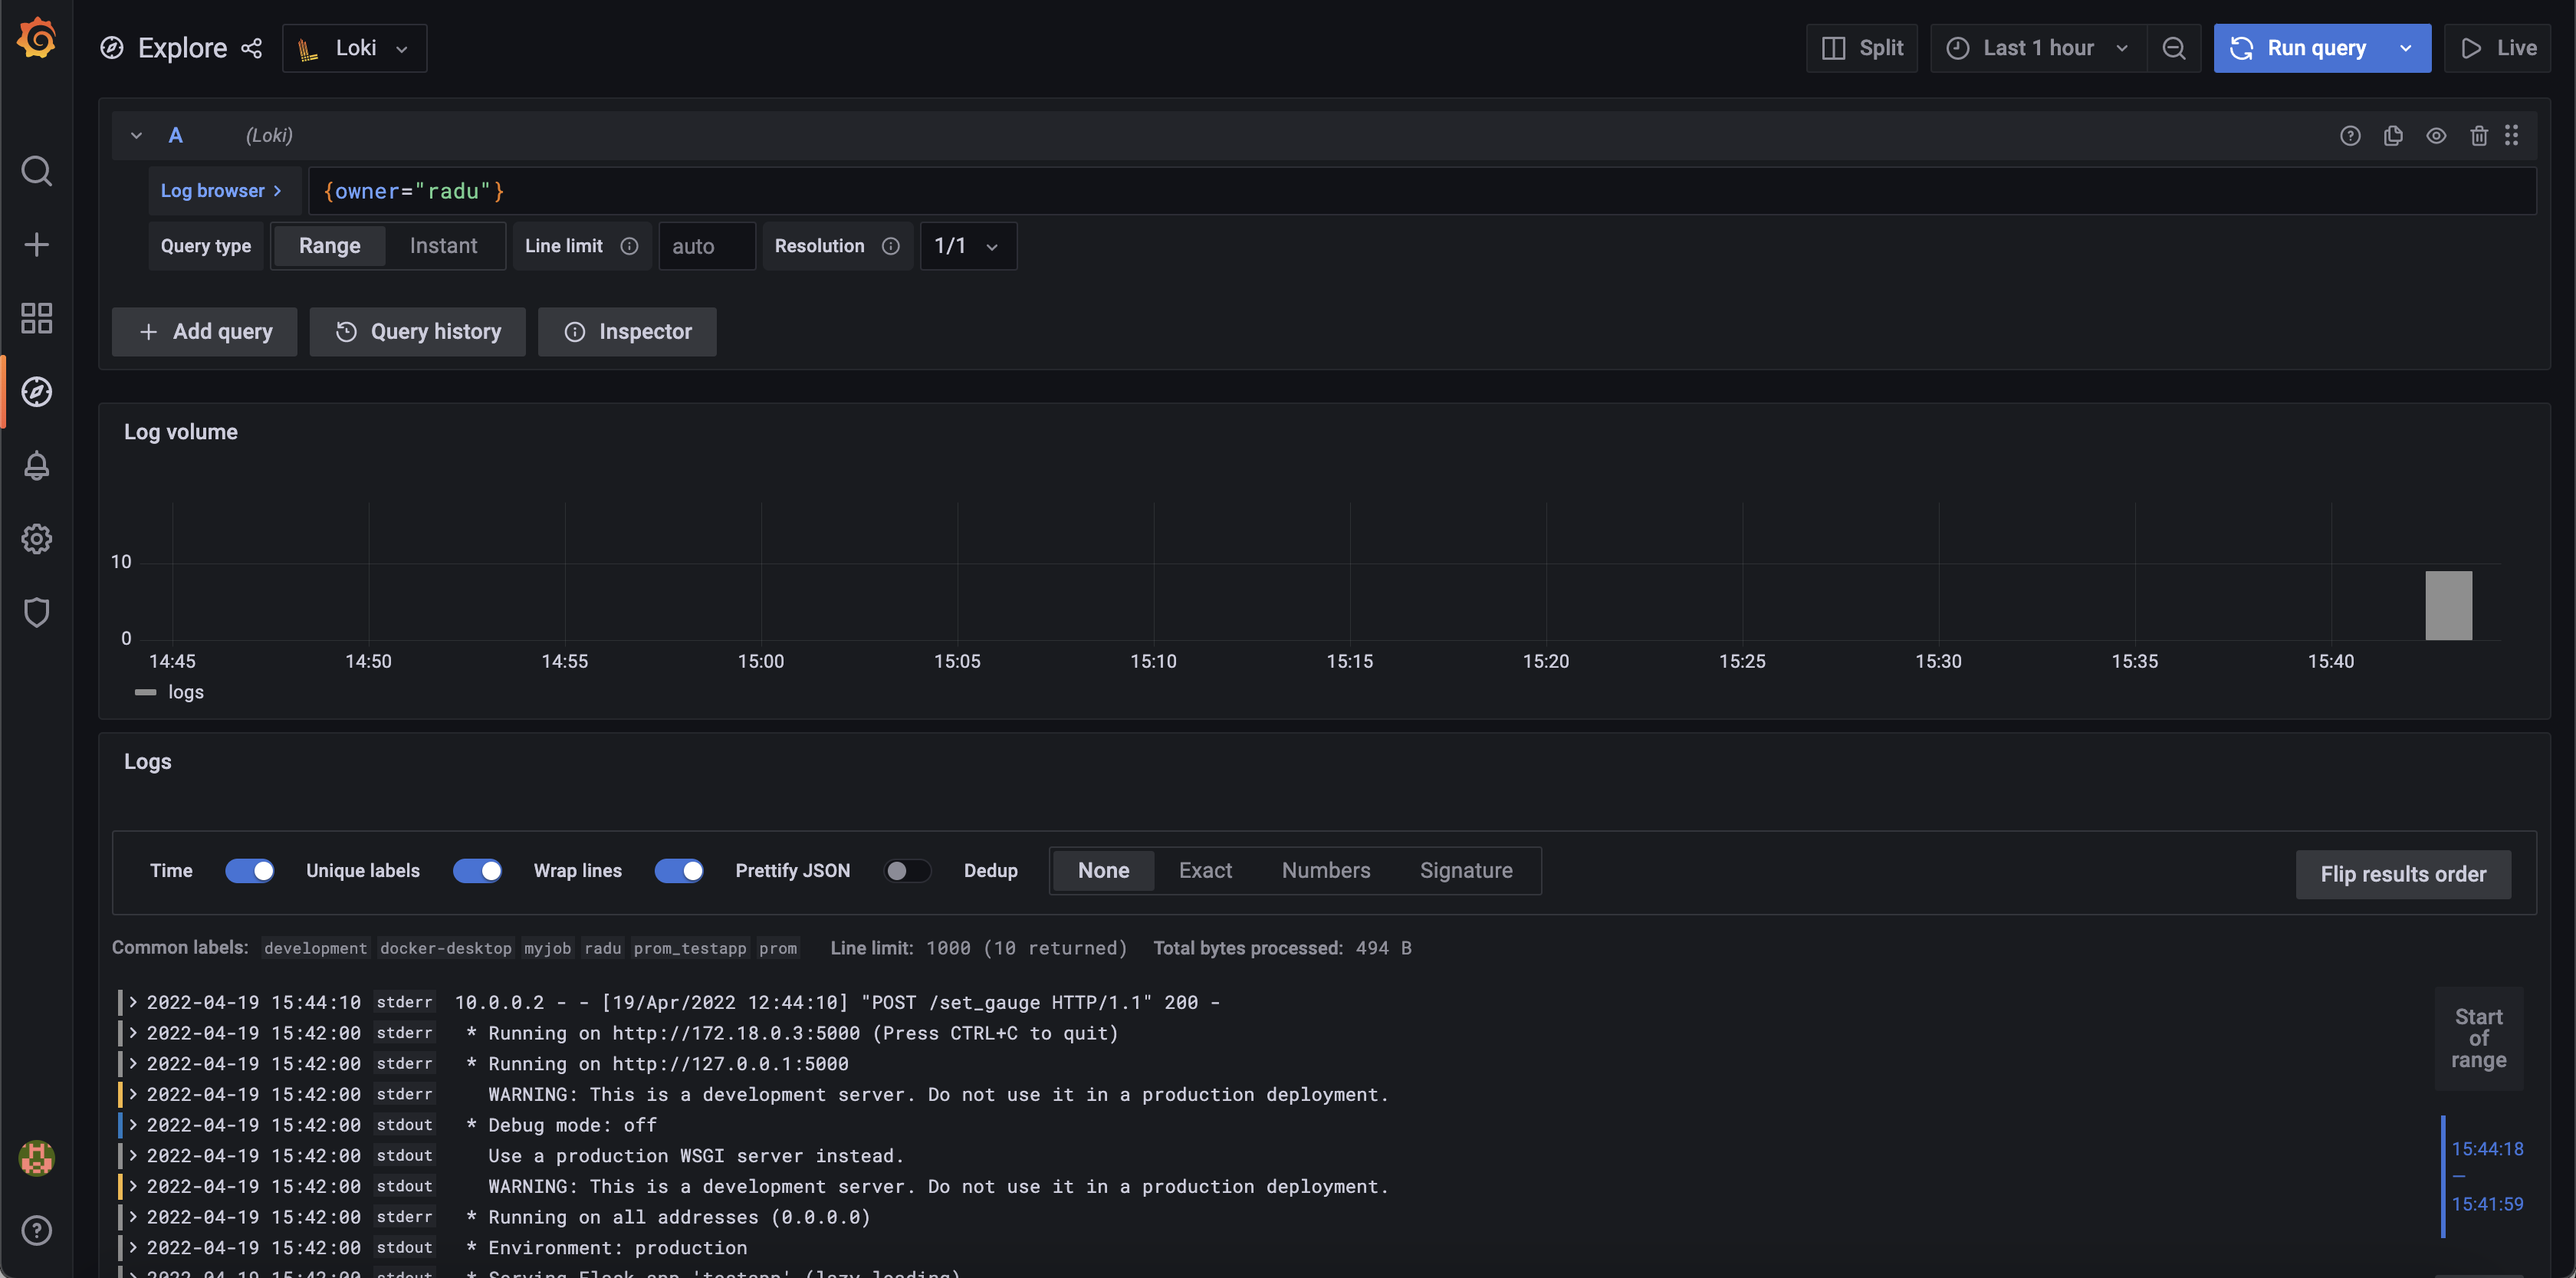2576x1278 pixels.
Task: Disable the Wrap lines switch
Action: pos(679,870)
